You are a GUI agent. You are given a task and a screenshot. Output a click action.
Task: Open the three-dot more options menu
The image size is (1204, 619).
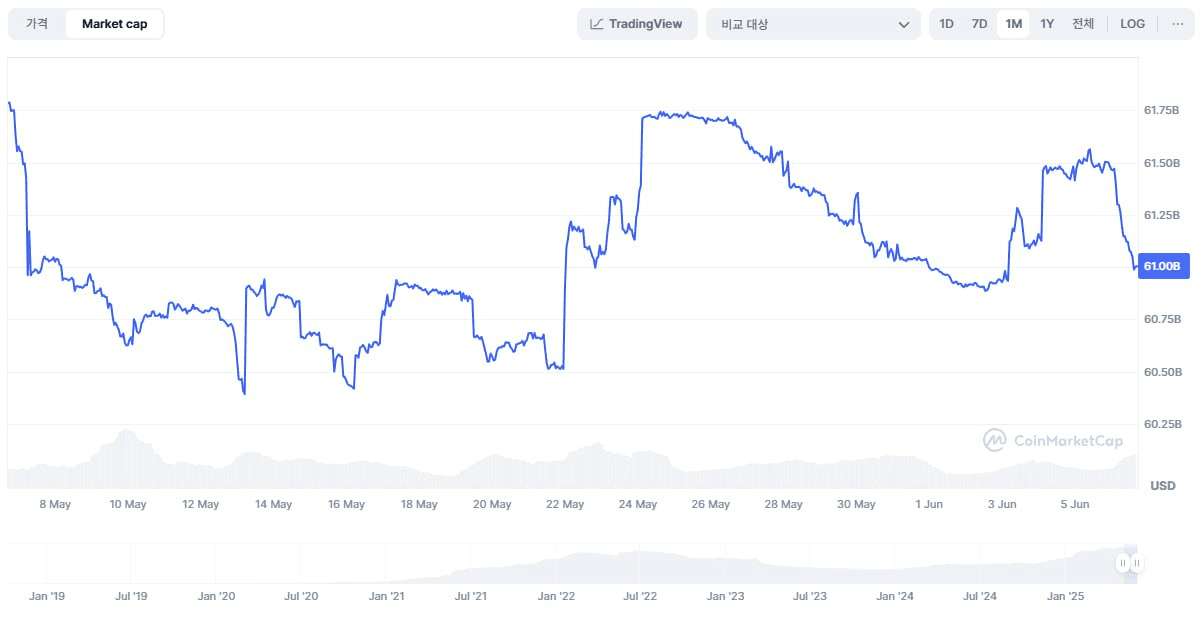[1177, 24]
